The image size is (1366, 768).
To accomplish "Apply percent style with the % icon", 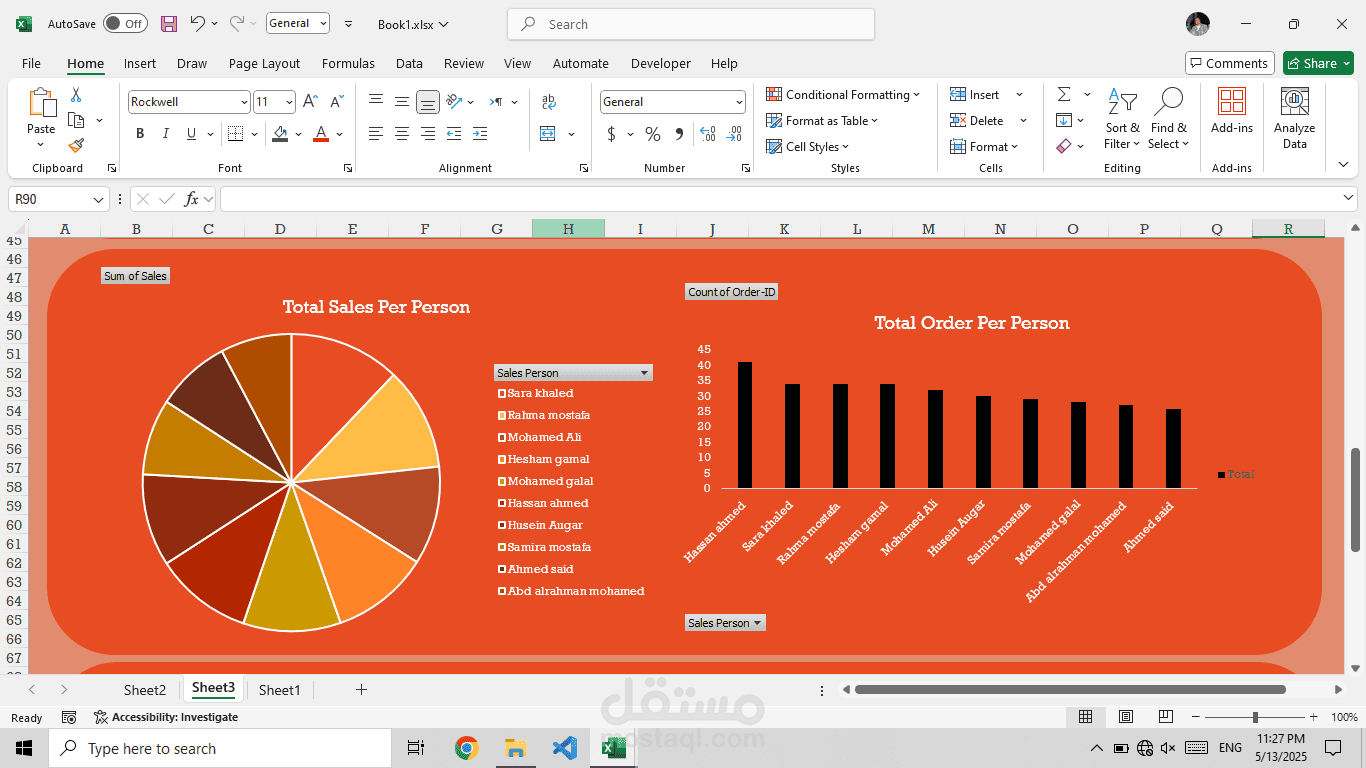I will click(x=653, y=134).
